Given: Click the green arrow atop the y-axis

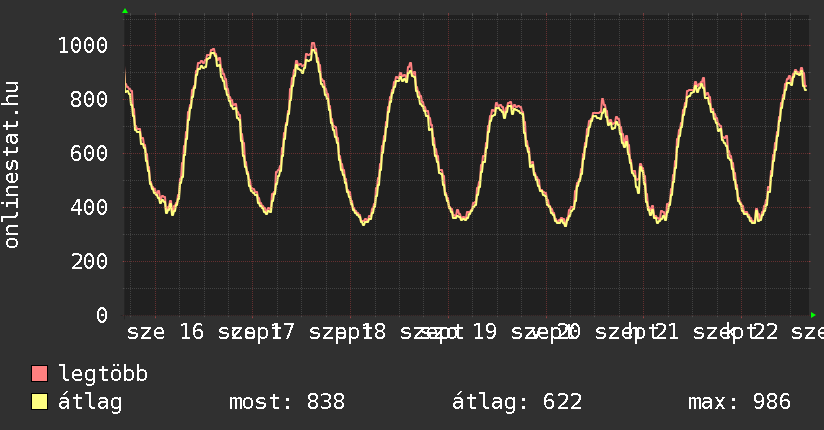Looking at the screenshot, I should coord(125,11).
